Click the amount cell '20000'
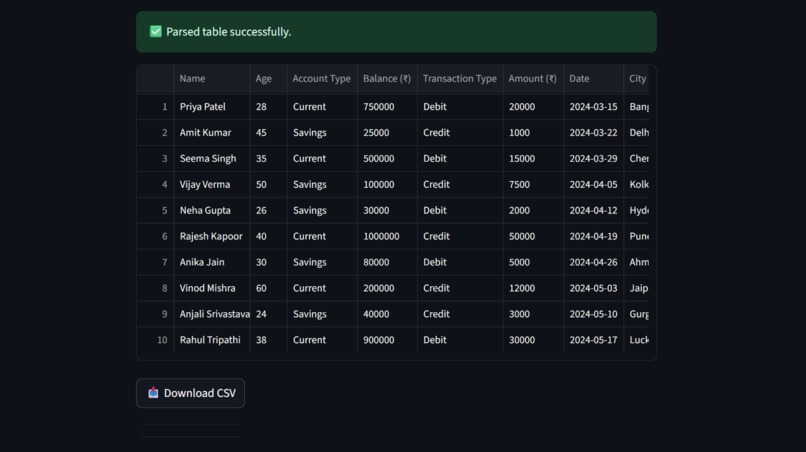The image size is (806, 452). coord(533,106)
